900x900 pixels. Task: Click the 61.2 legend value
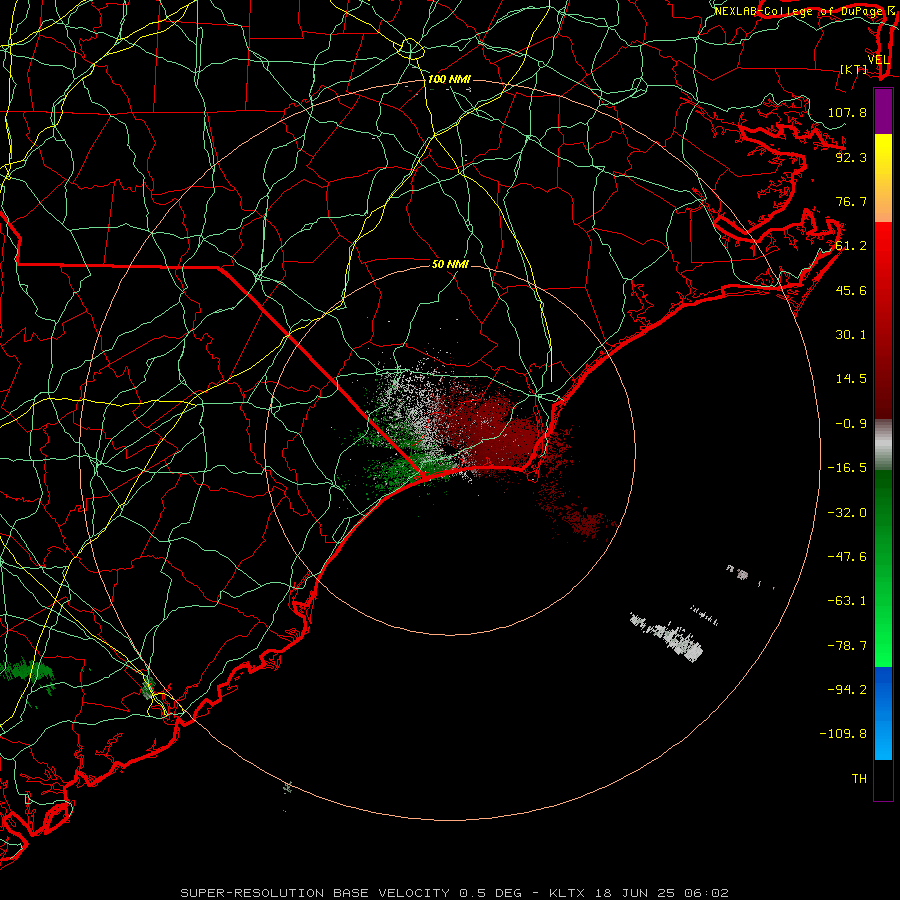click(x=851, y=246)
